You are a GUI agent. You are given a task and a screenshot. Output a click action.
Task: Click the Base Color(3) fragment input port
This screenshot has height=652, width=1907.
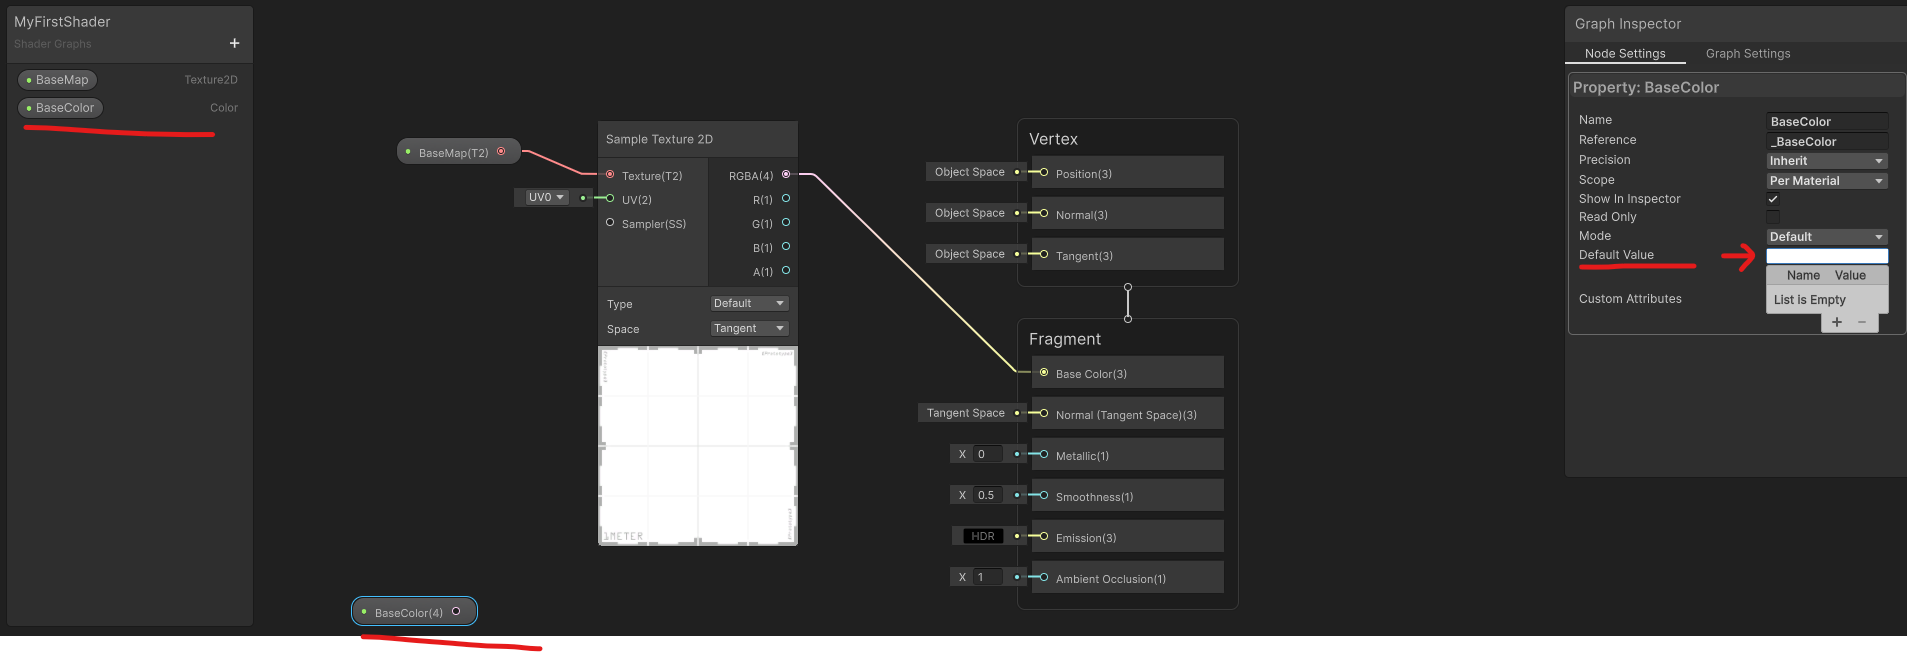pyautogui.click(x=1044, y=373)
